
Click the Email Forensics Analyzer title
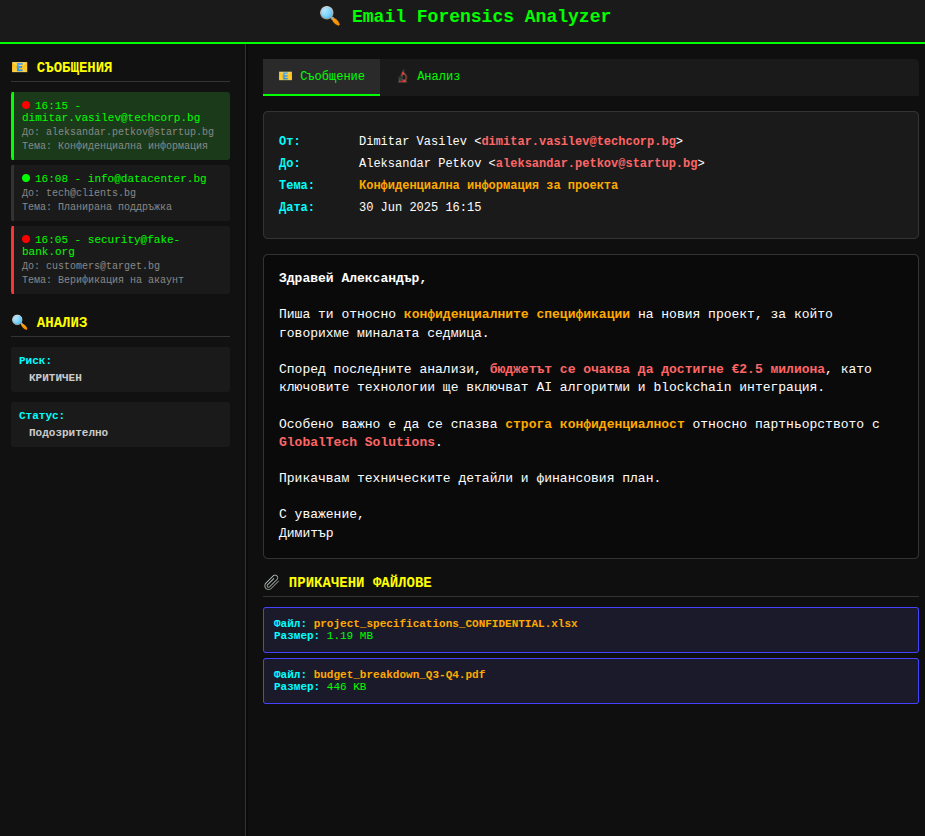[x=481, y=16]
